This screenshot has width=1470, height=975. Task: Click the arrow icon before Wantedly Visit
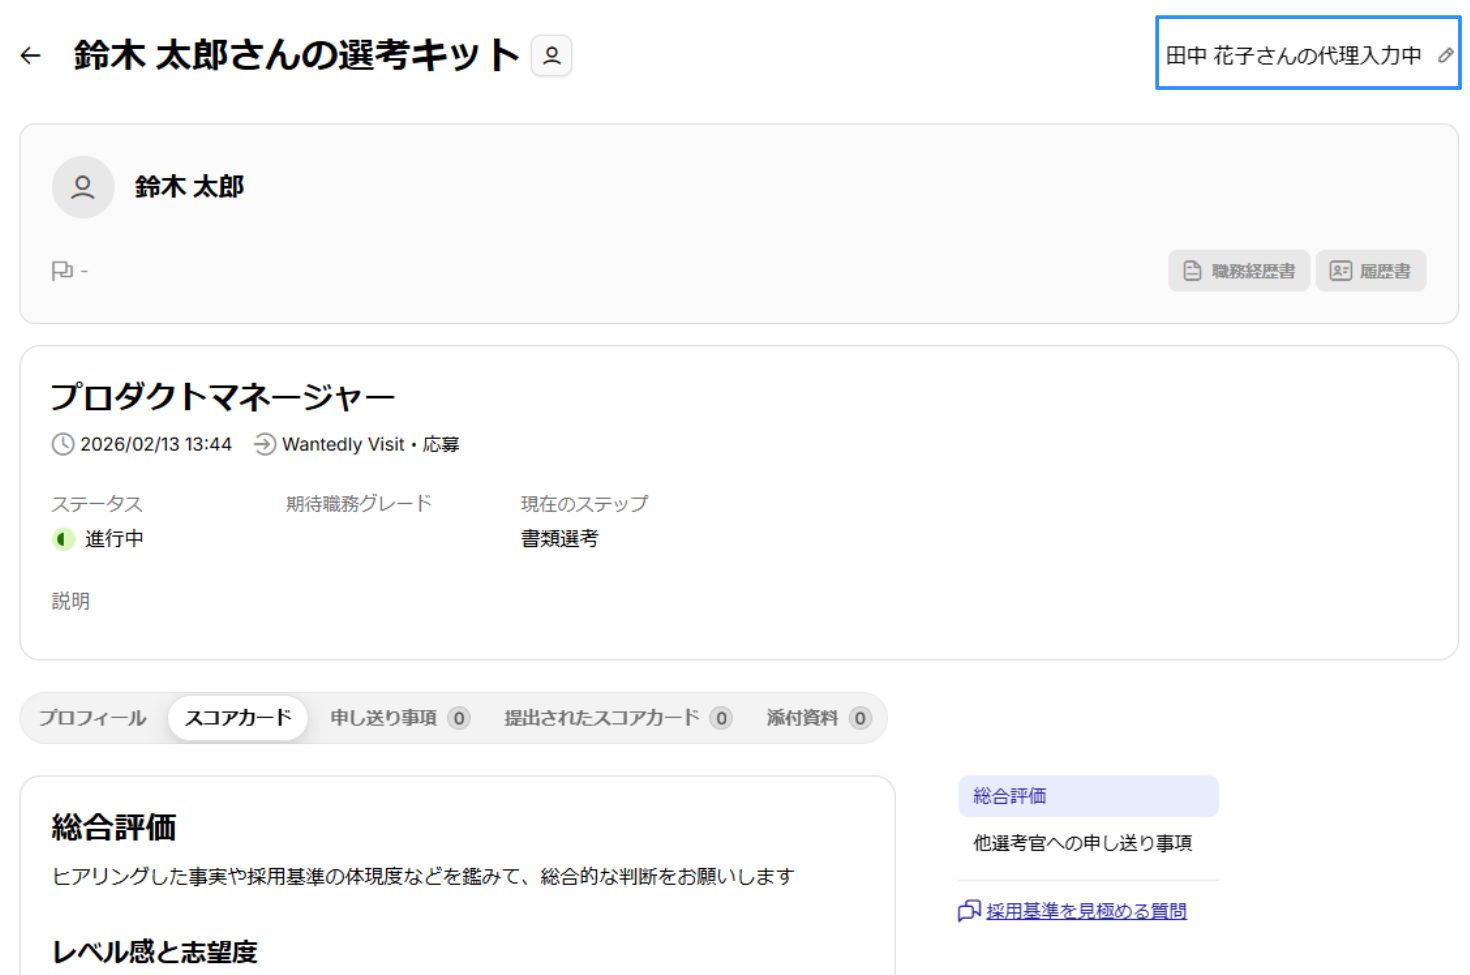point(265,444)
